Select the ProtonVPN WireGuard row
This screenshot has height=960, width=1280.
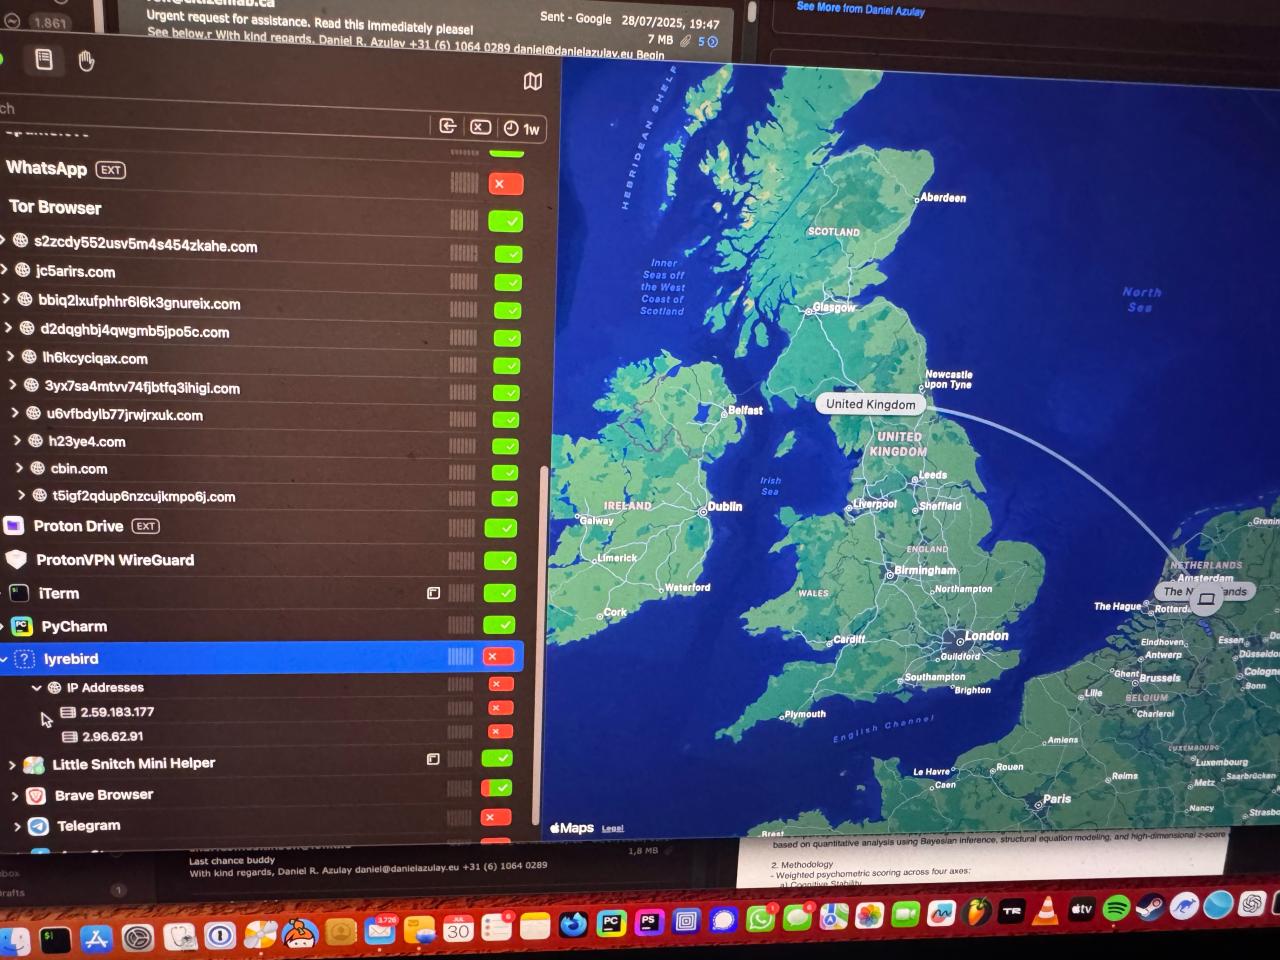point(115,560)
